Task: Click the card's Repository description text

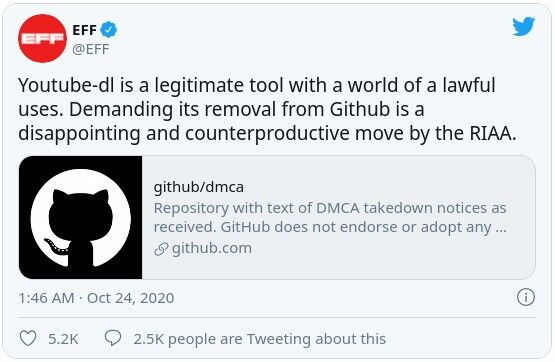Action: pos(330,218)
